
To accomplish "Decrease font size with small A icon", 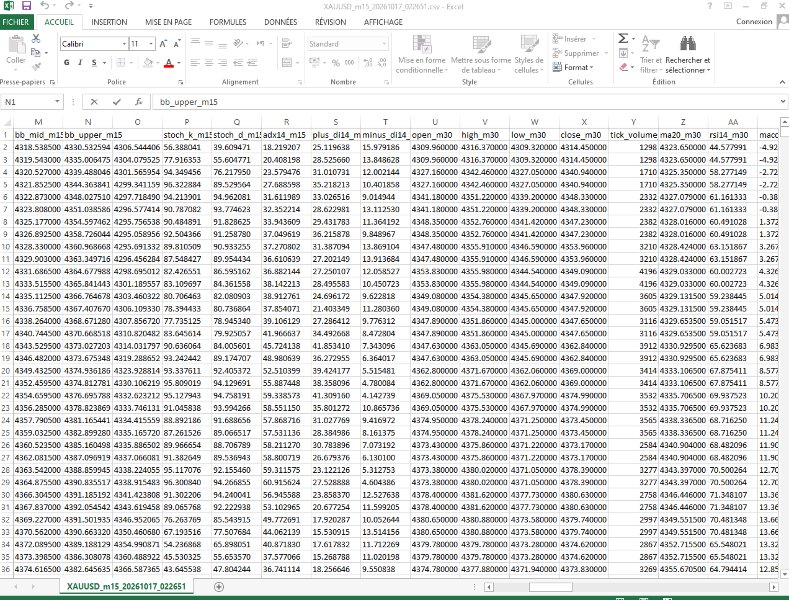I will pyautogui.click(x=177, y=44).
